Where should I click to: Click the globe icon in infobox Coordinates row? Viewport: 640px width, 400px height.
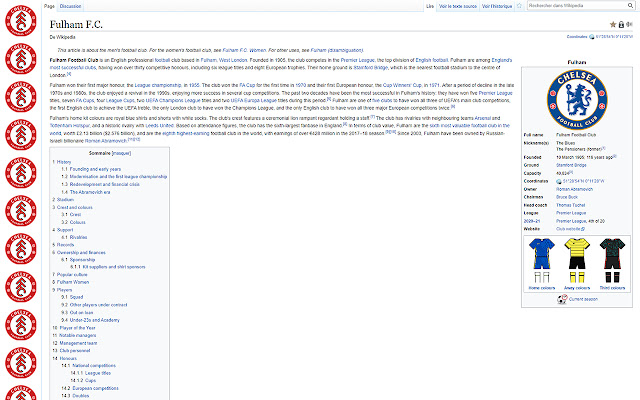[559, 181]
